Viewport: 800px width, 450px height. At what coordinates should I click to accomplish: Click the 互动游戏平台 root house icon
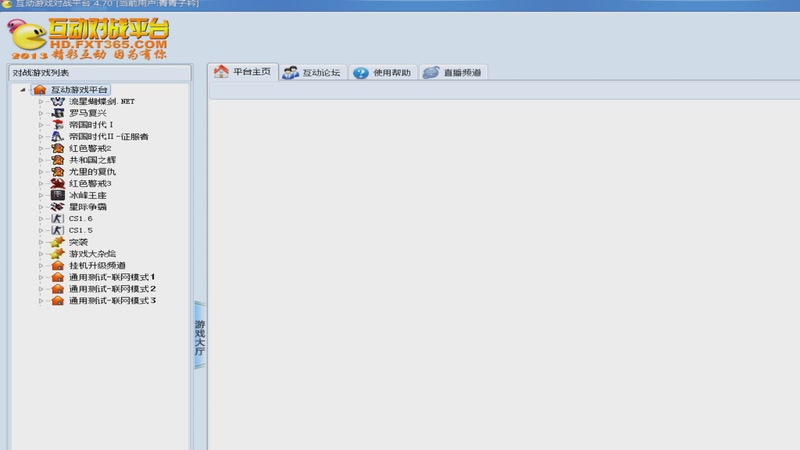40,90
